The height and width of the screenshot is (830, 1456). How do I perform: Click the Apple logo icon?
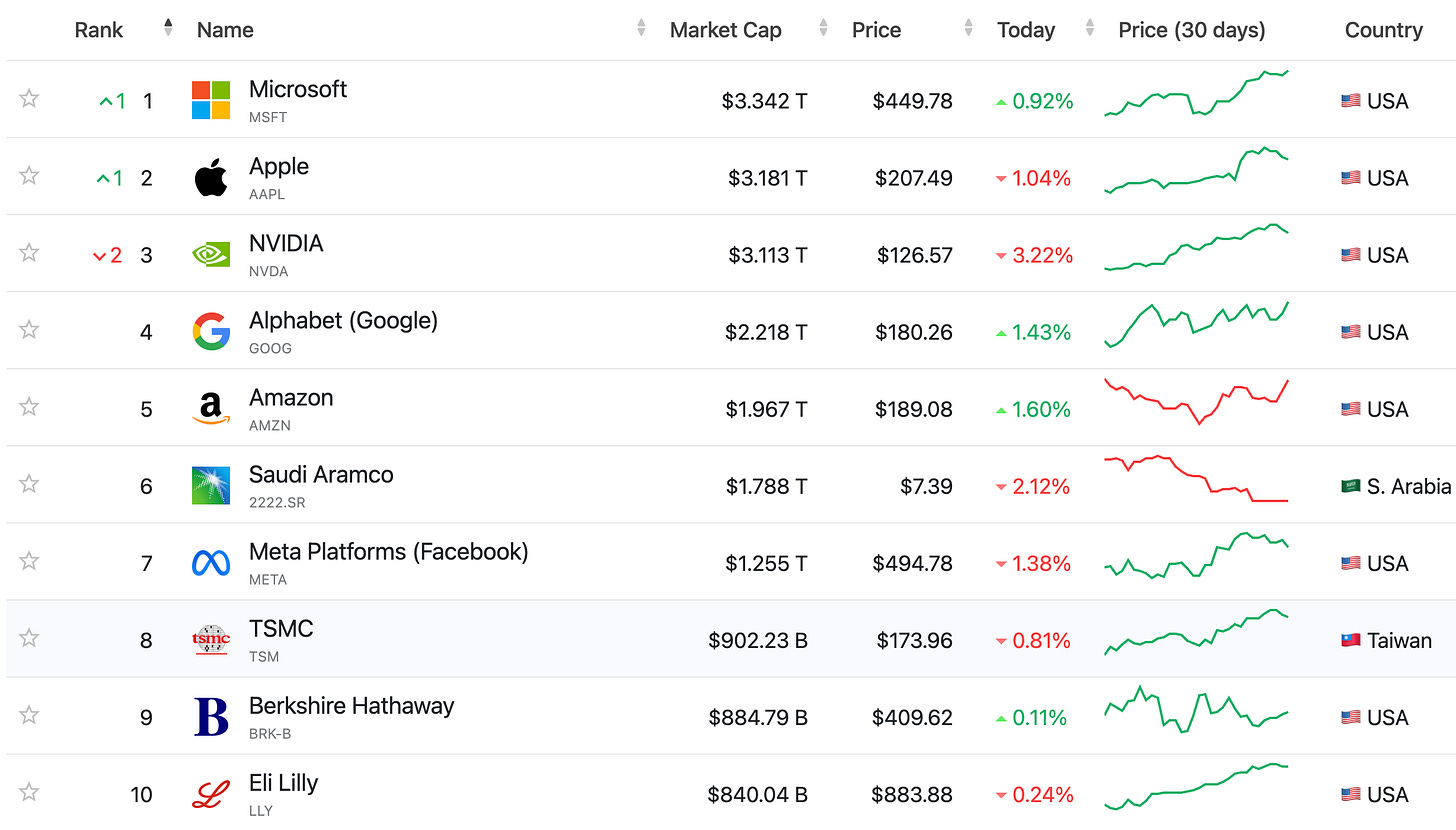[211, 177]
